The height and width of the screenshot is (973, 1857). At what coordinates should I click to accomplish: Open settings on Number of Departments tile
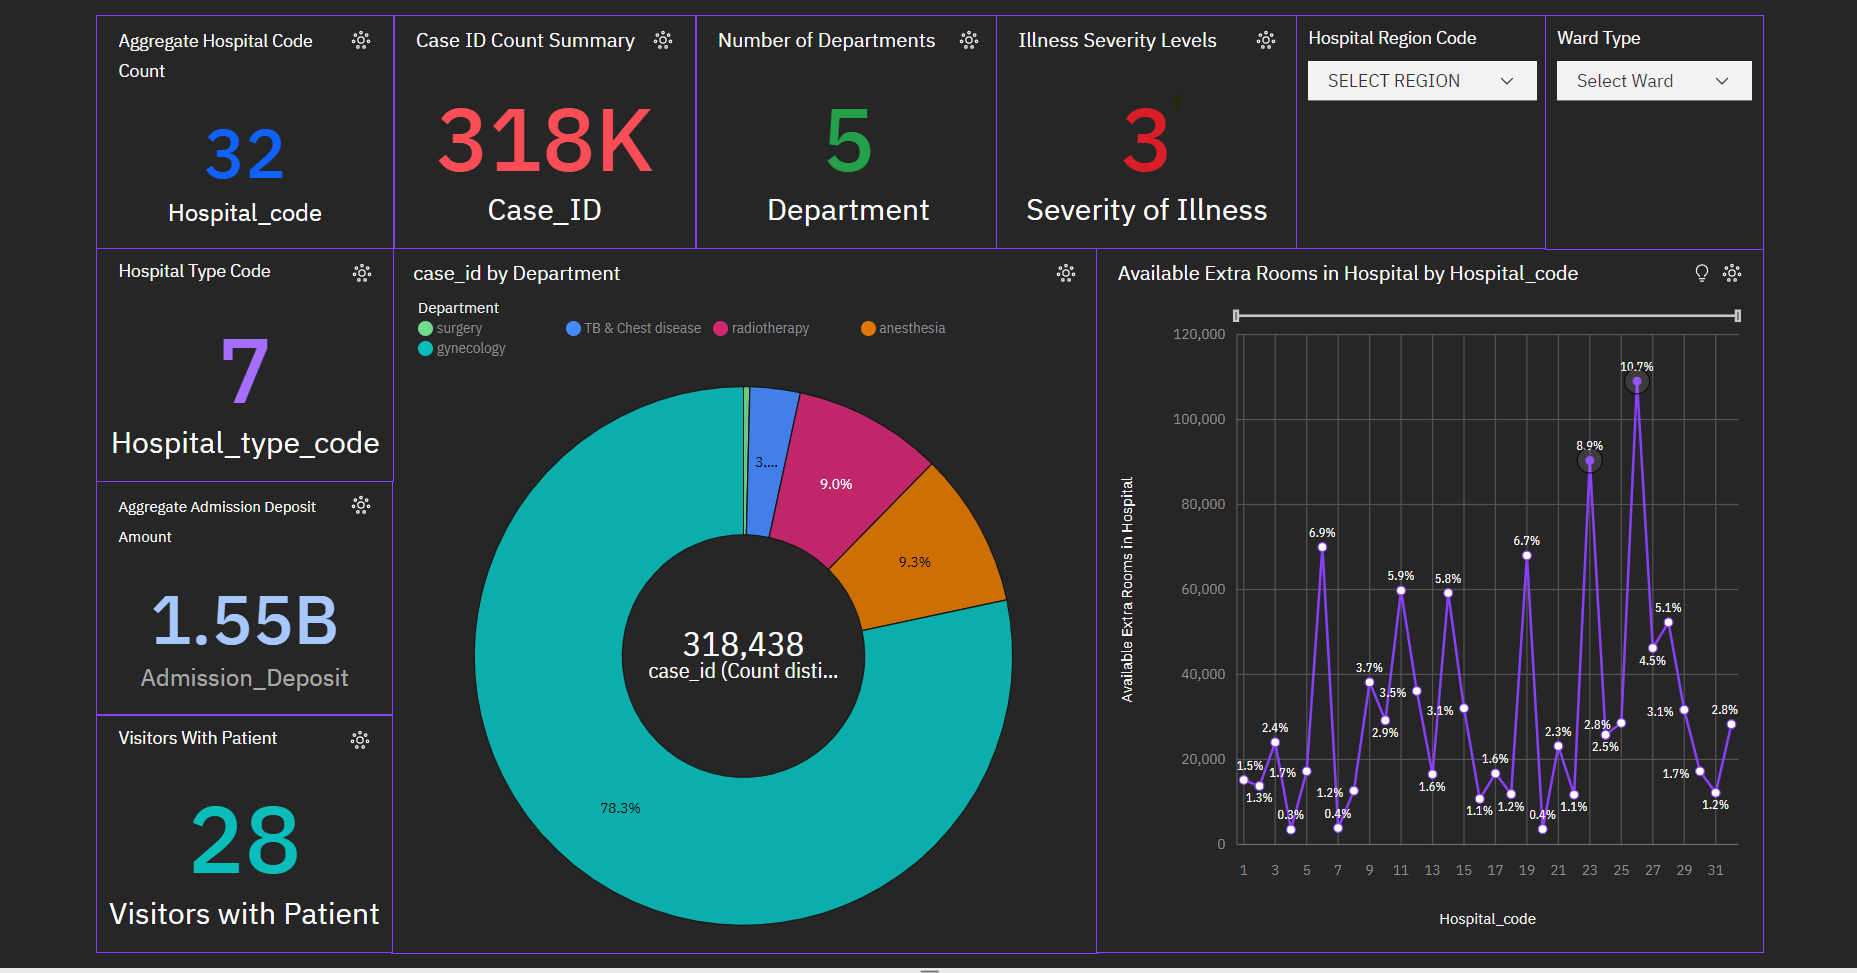click(968, 40)
